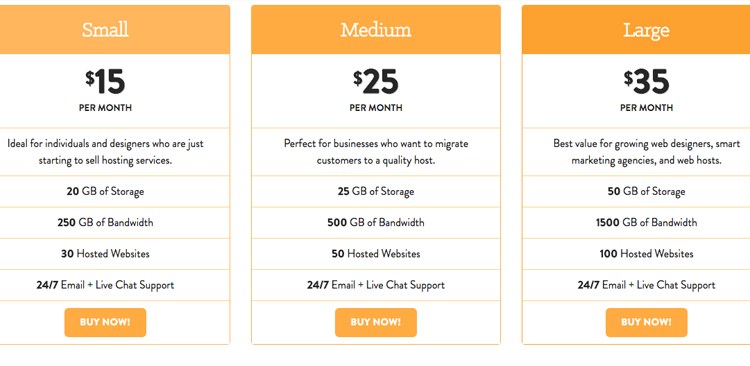Click Medium plan's 24/7 support row
The height and width of the screenshot is (366, 750).
pyautogui.click(x=376, y=285)
